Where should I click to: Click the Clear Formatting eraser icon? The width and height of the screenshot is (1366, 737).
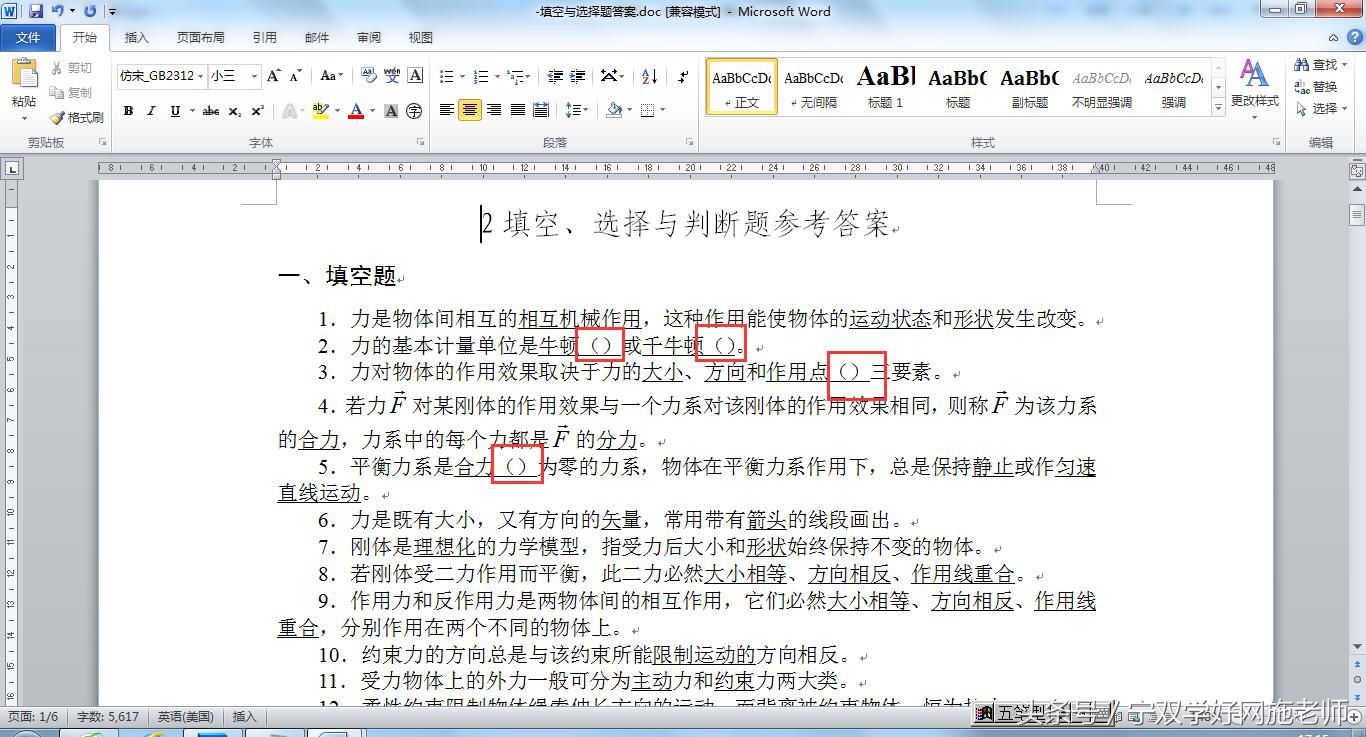point(368,76)
